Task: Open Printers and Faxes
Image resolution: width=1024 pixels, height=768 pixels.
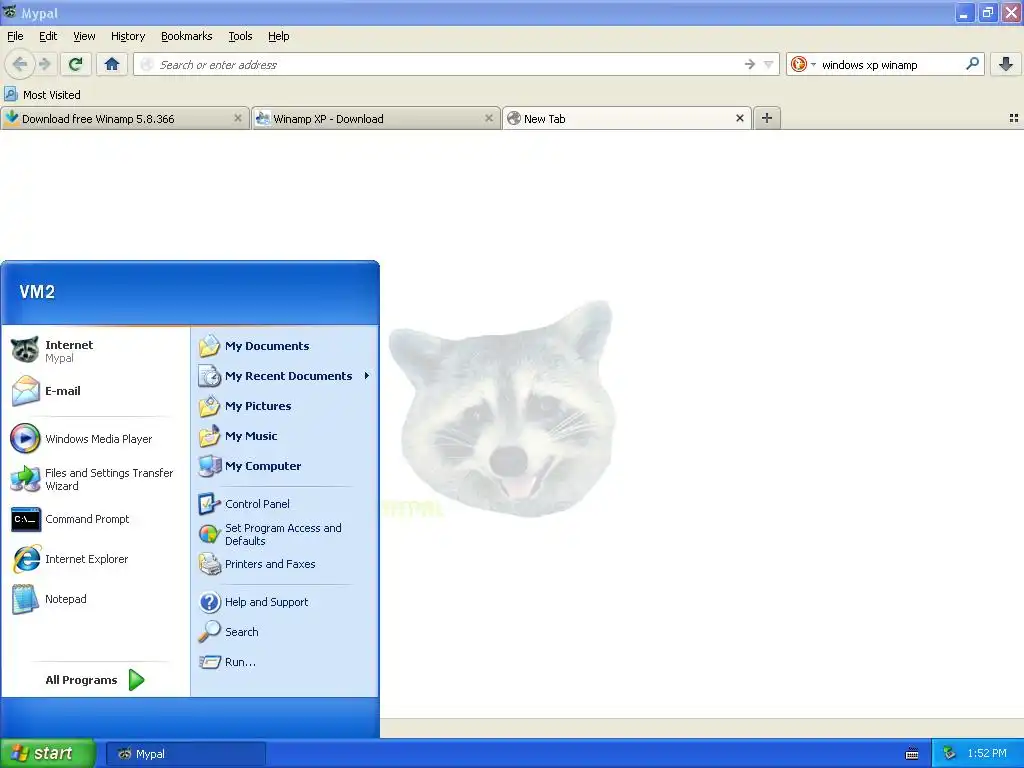Action: [x=284, y=564]
